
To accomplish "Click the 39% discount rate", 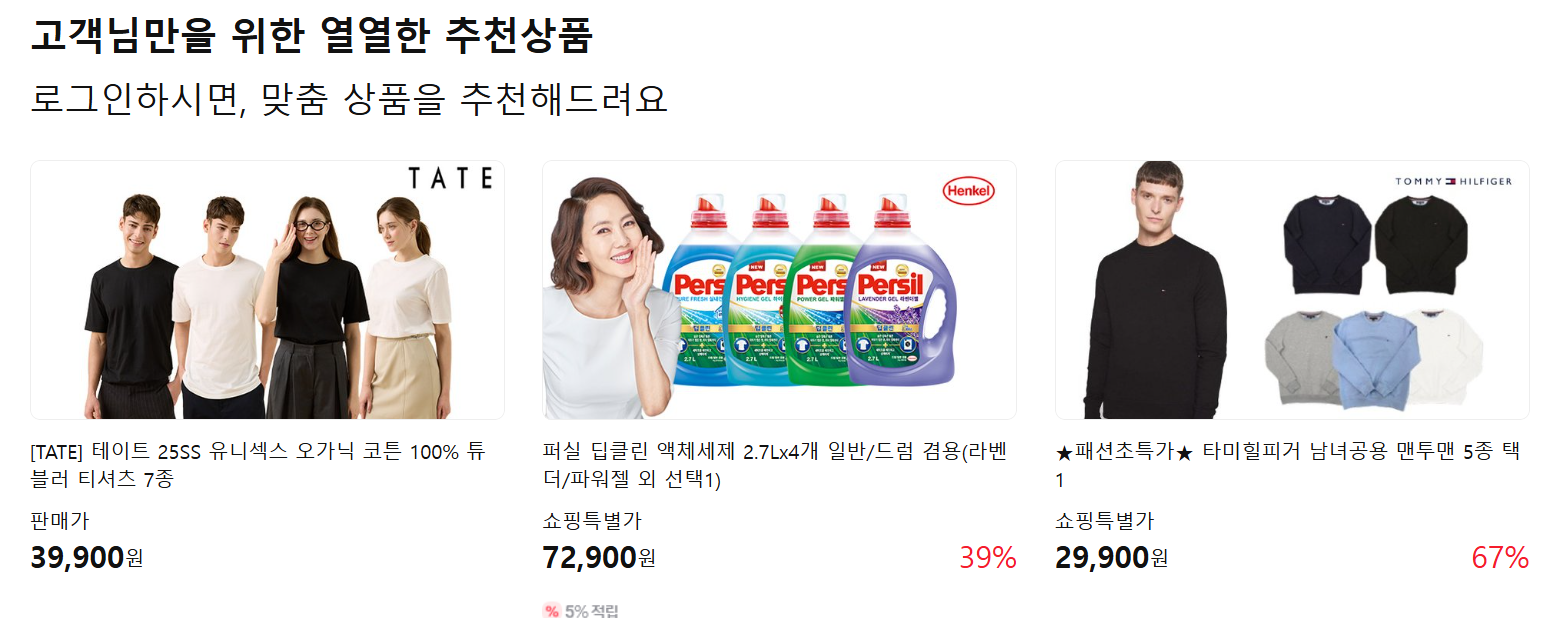I will tap(988, 557).
